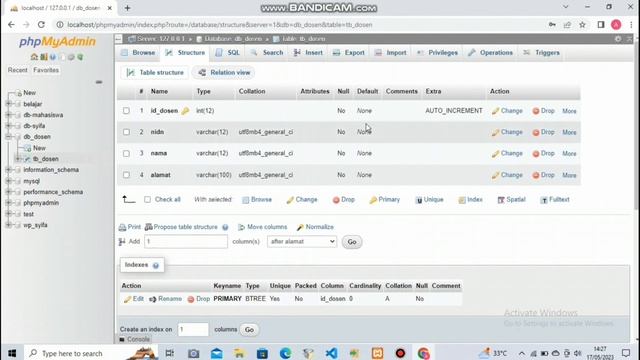Click Drop for the alamat column
Viewport: 640px width, 360px height.
point(544,175)
